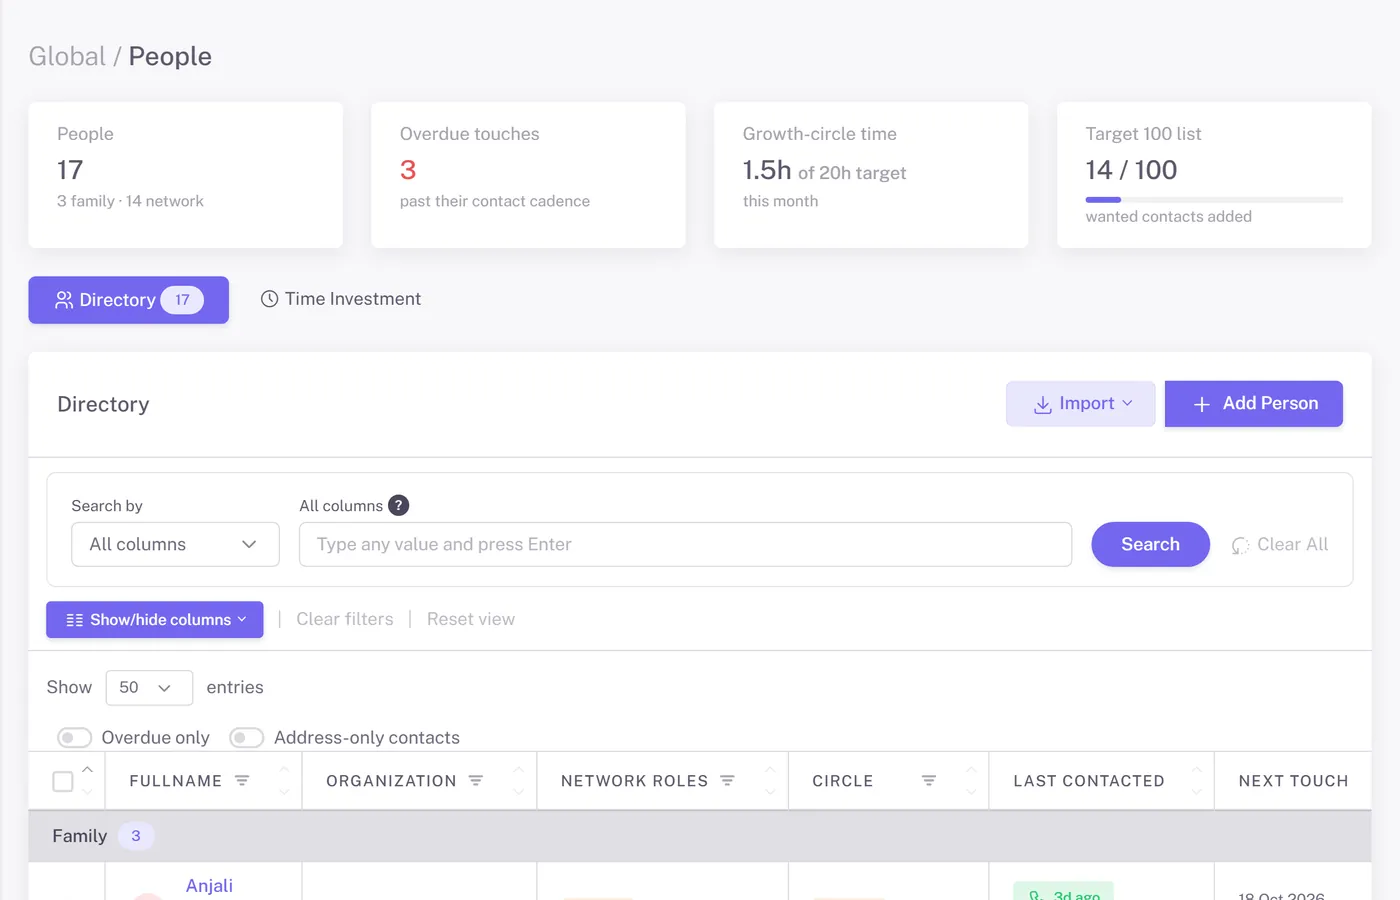Check the select-all checkbox in table header
This screenshot has width=1400, height=900.
[x=62, y=782]
